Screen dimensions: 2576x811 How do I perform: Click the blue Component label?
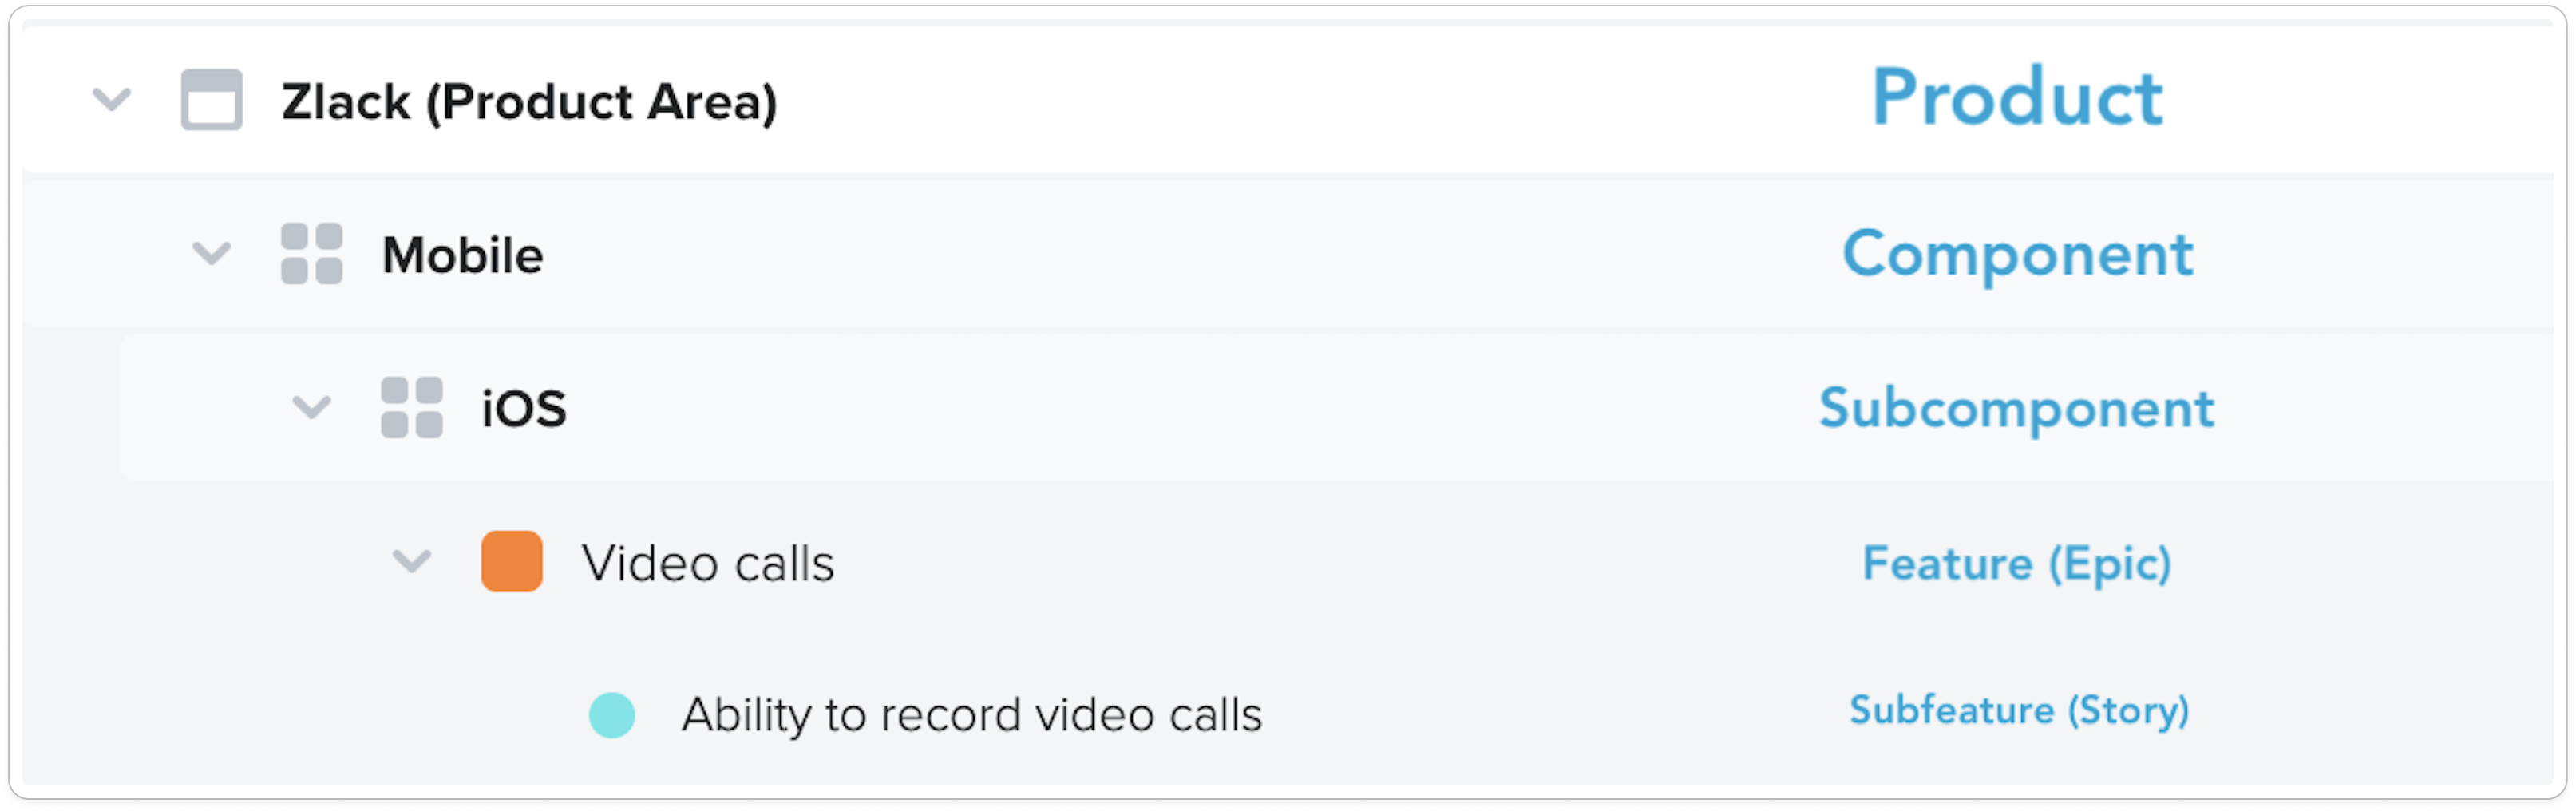(2017, 254)
